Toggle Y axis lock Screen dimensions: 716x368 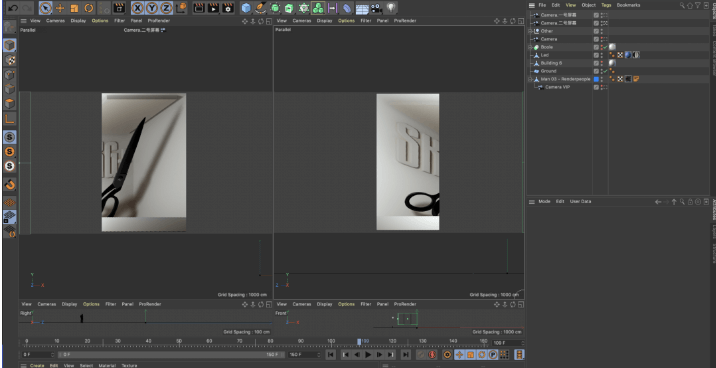point(152,8)
